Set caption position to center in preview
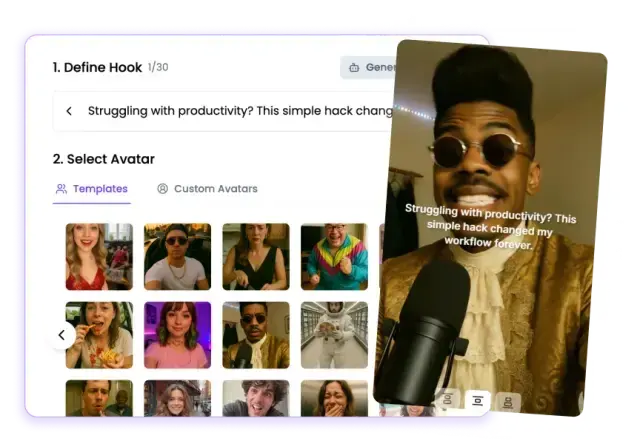The width and height of the screenshot is (640, 444). (x=478, y=400)
